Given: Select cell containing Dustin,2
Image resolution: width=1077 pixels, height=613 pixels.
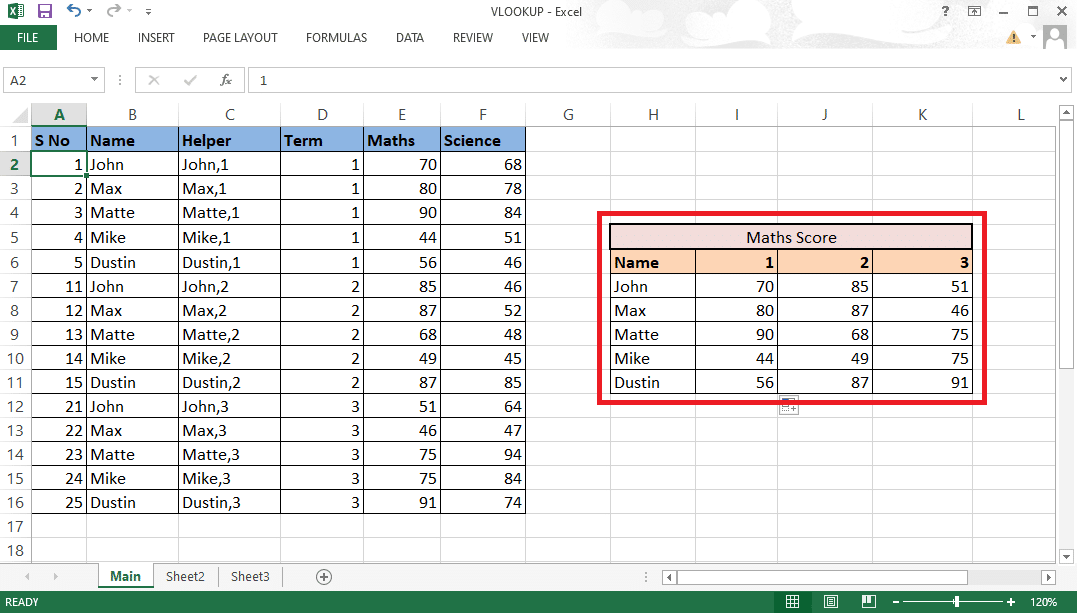Looking at the screenshot, I should (229, 383).
